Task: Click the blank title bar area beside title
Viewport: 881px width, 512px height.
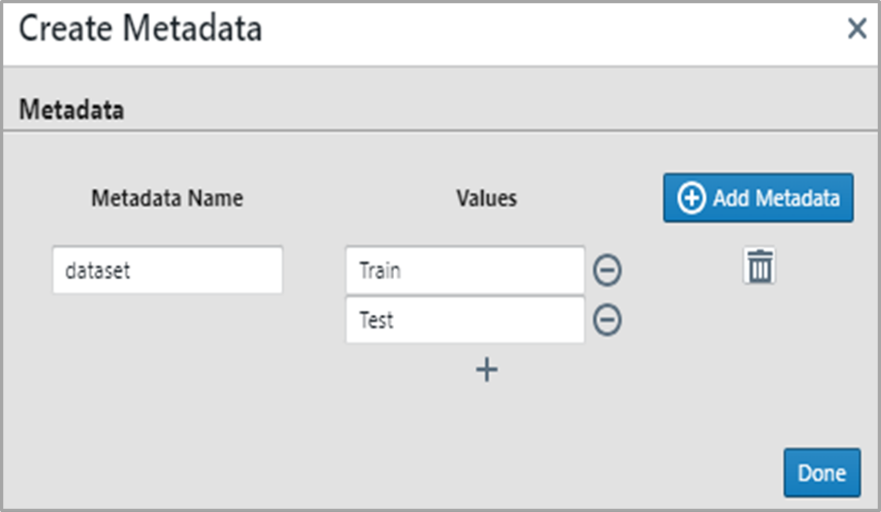Action: (x=550, y=29)
